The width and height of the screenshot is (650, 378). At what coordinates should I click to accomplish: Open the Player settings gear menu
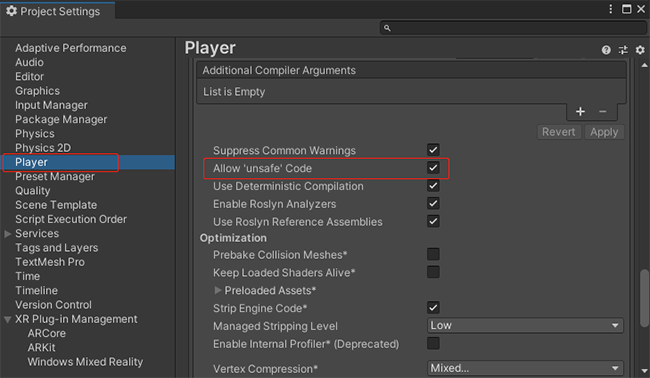tap(640, 50)
